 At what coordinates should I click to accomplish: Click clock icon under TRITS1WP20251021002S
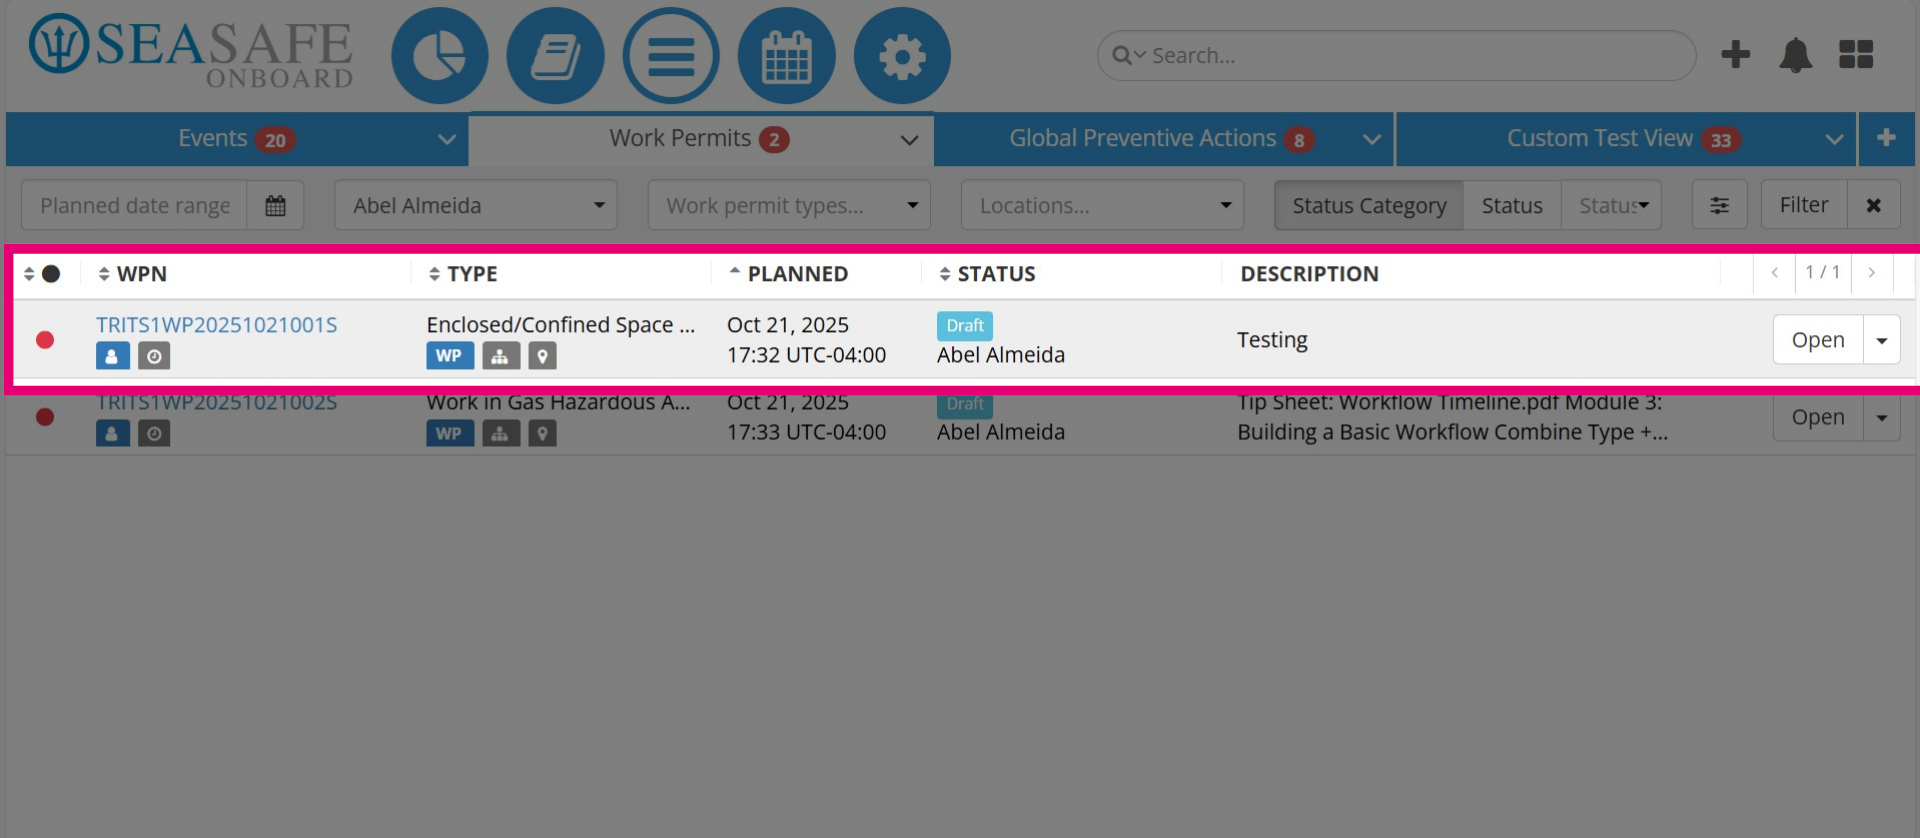tap(154, 433)
